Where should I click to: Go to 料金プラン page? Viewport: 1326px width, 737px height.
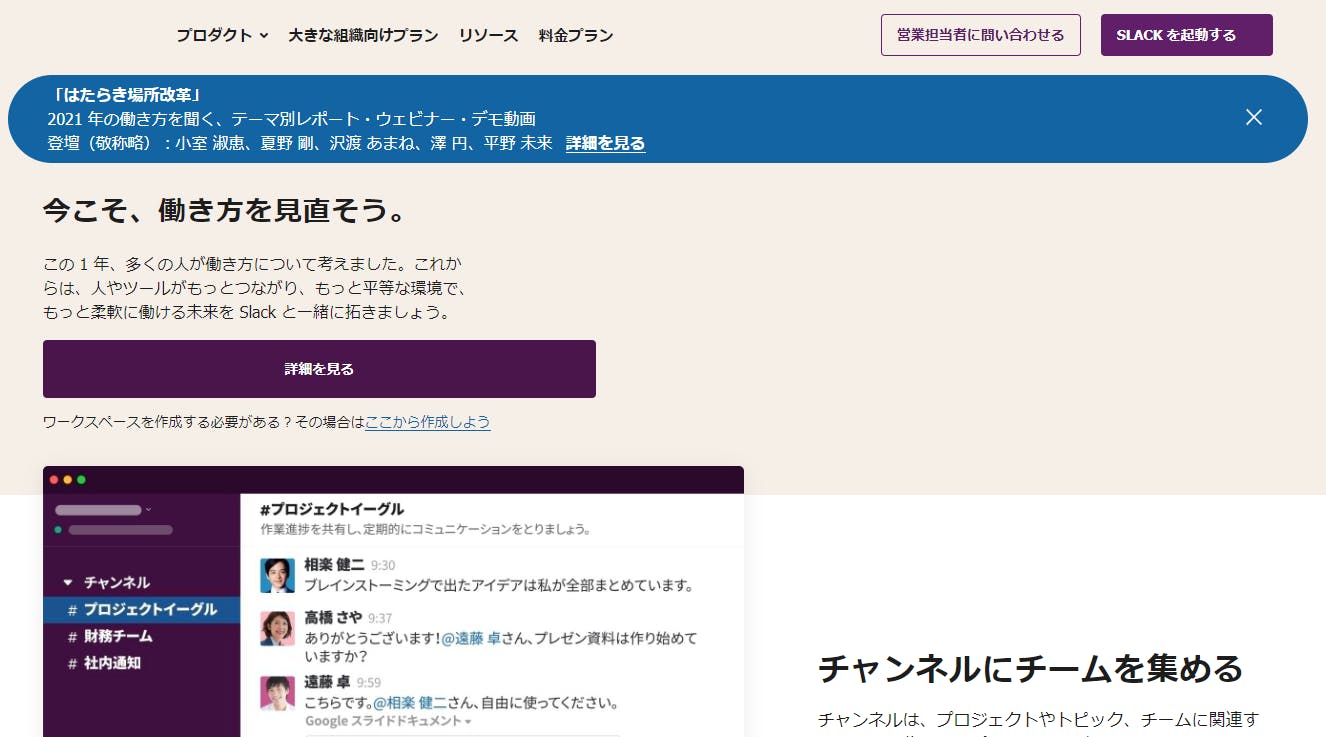pos(575,35)
